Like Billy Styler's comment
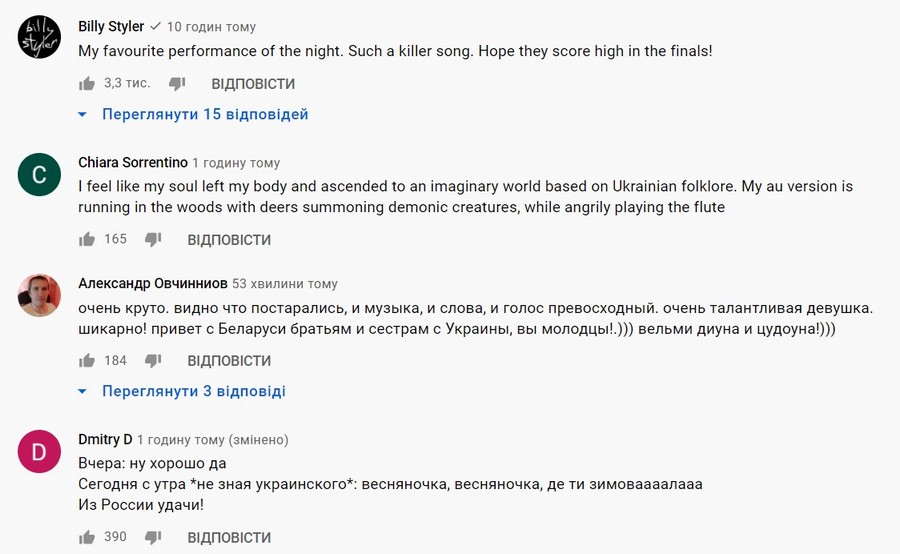 coord(87,84)
